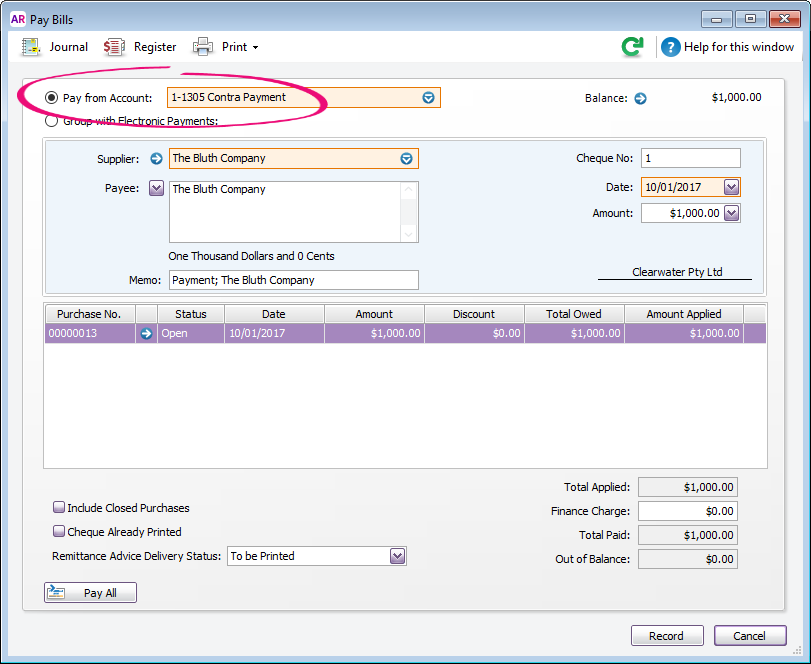Click the Discount cell showing $0.00
The image size is (811, 664).
pos(474,334)
